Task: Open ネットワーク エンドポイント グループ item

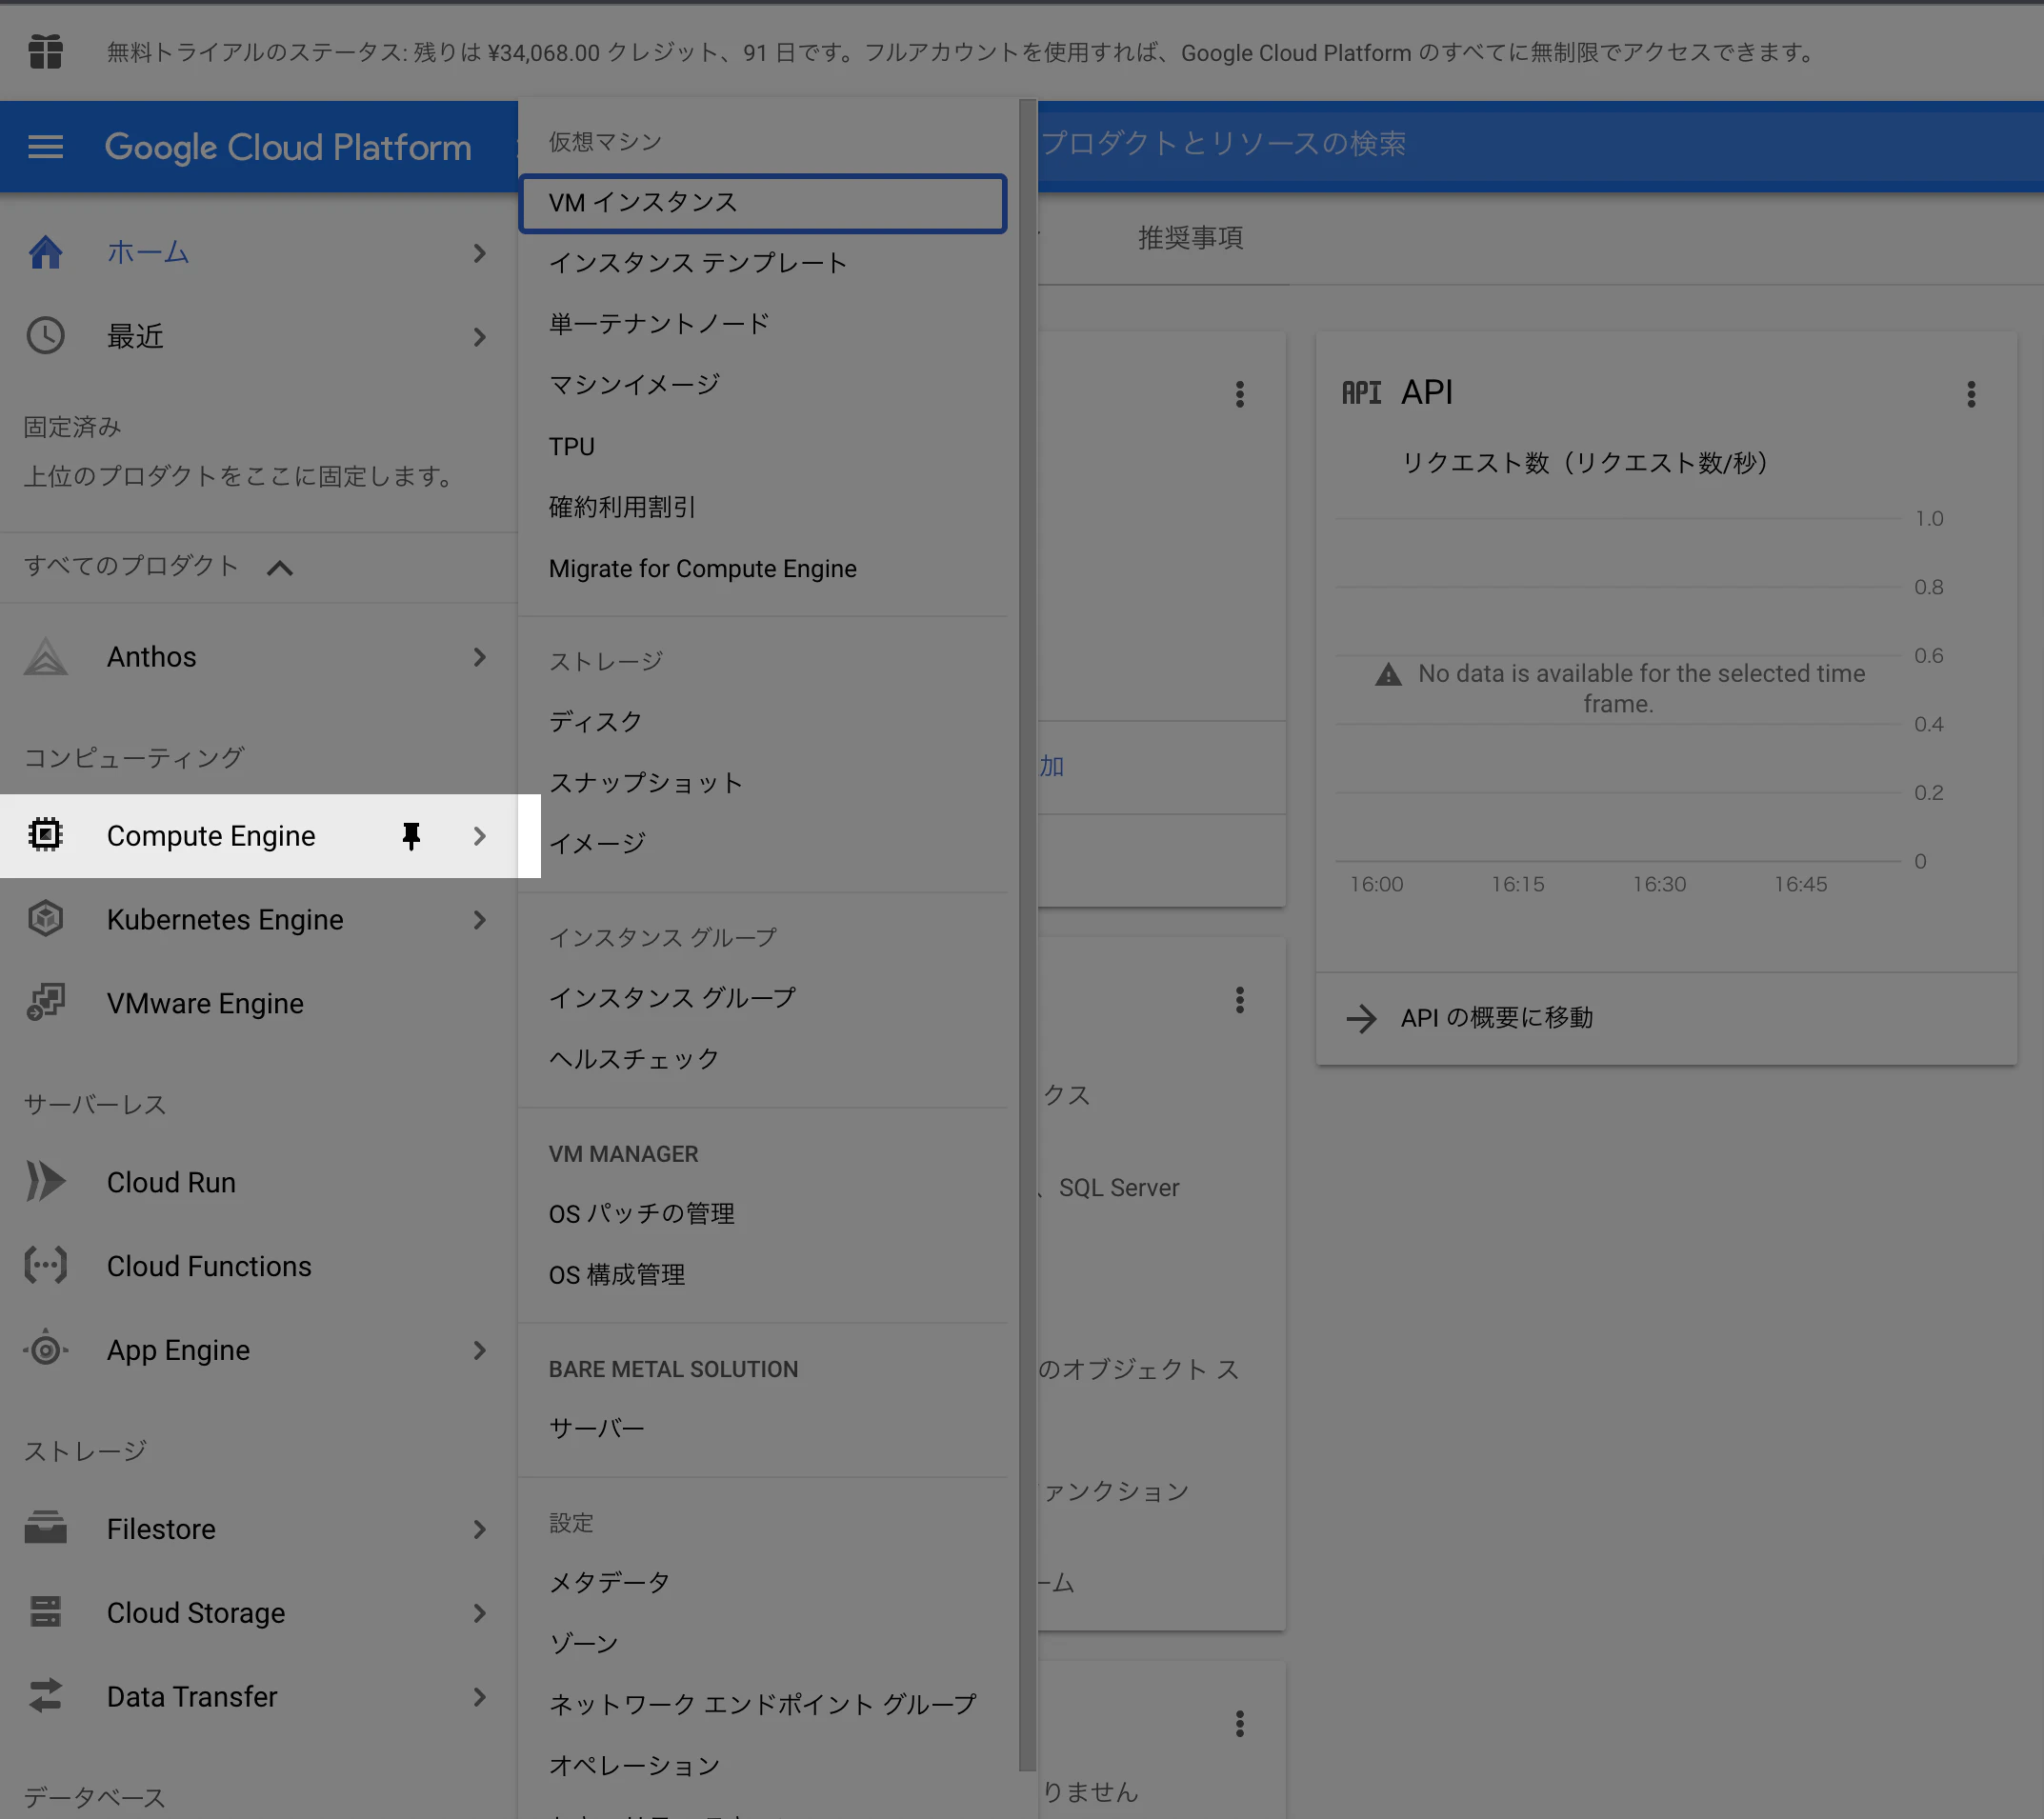Action: point(763,1705)
